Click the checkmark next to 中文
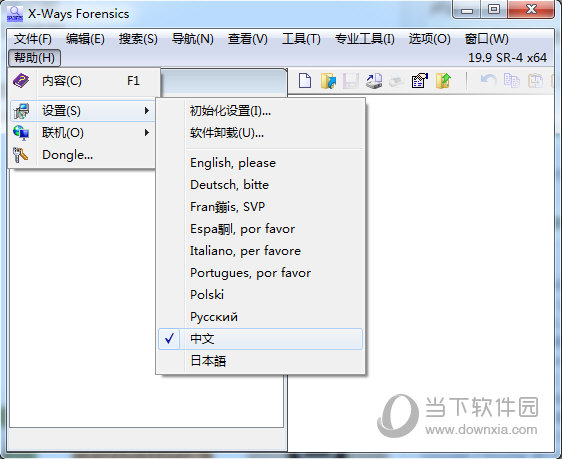 point(170,338)
